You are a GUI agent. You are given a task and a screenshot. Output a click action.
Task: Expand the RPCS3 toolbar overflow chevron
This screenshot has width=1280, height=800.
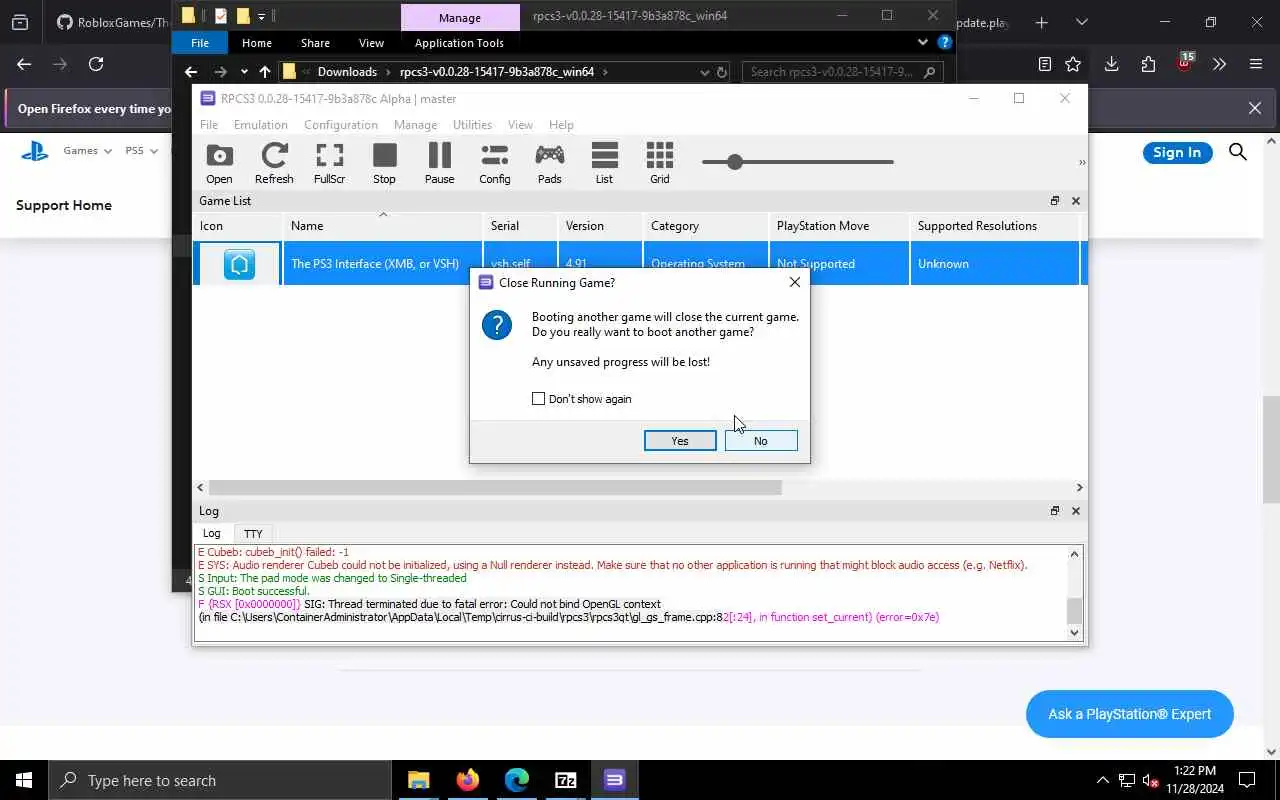point(1081,162)
